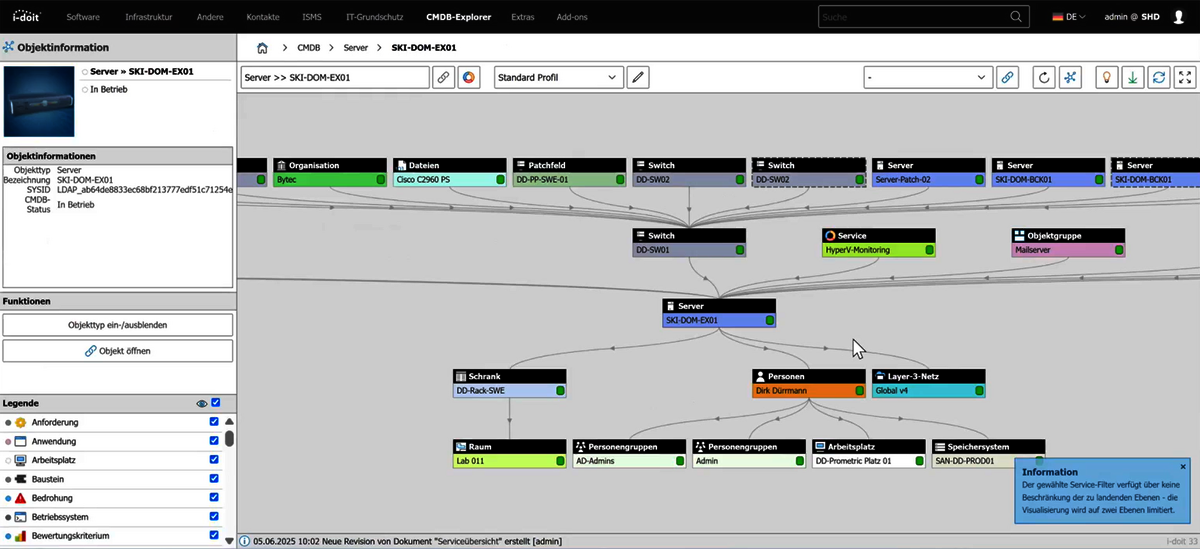Click the link icon next to object field

[x=443, y=77]
